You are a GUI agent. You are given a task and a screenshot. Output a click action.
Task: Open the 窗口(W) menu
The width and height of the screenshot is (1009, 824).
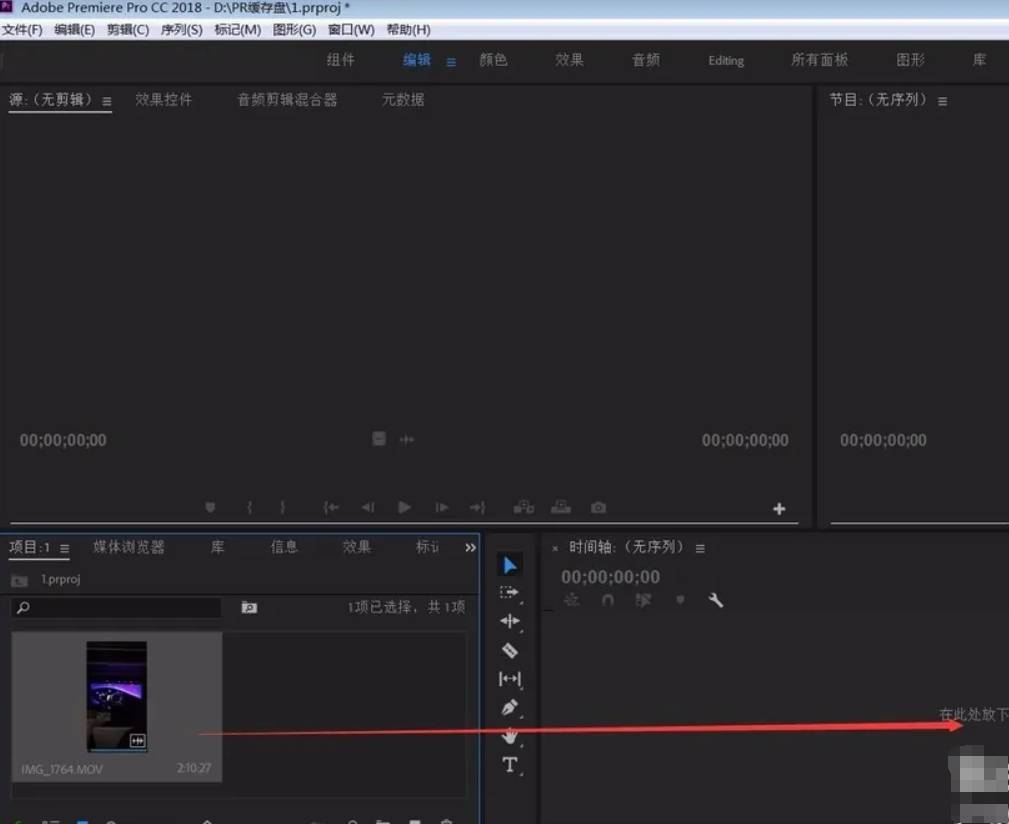click(x=351, y=30)
